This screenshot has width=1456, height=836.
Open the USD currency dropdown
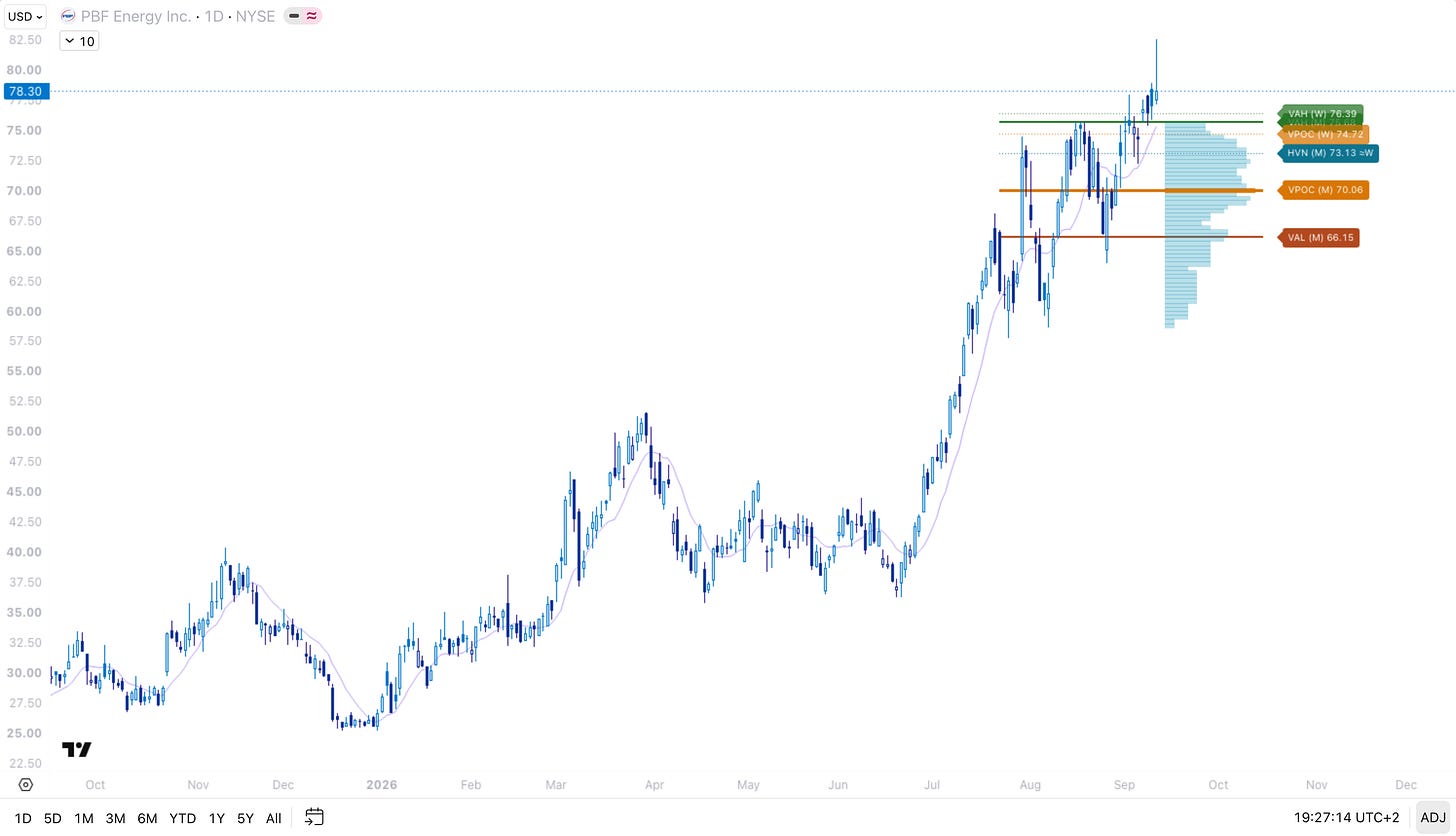point(25,16)
